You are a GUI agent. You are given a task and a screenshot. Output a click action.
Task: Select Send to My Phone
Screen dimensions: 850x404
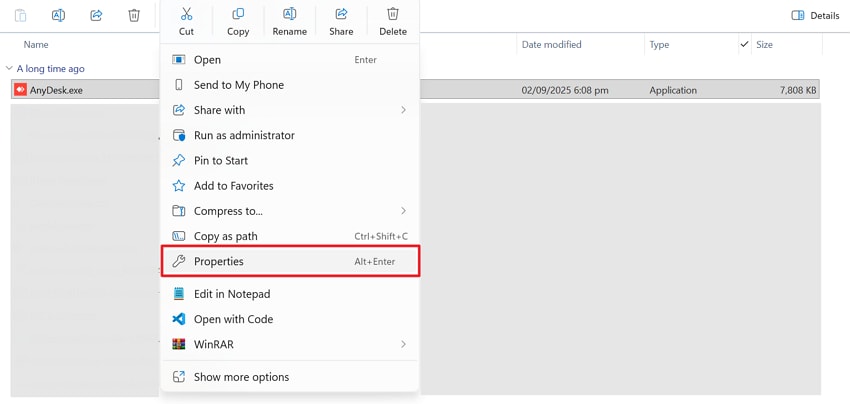click(x=290, y=85)
